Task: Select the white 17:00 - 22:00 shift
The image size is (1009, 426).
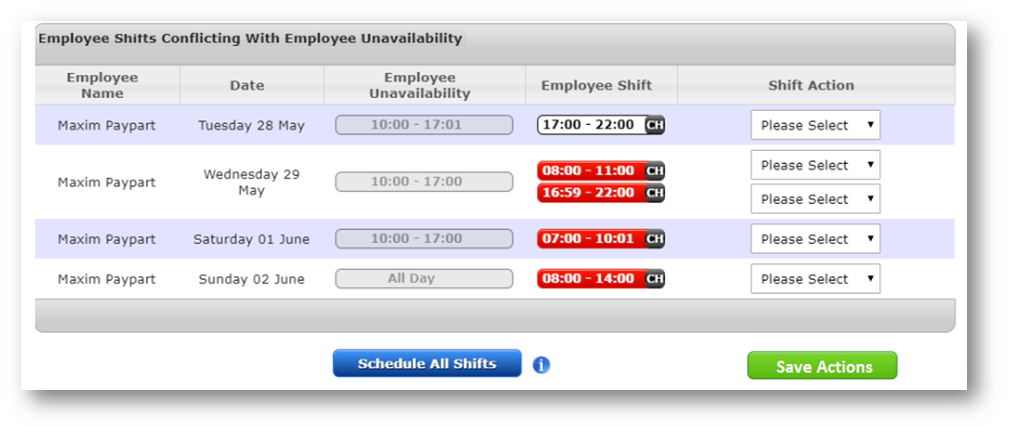Action: pyautogui.click(x=591, y=125)
